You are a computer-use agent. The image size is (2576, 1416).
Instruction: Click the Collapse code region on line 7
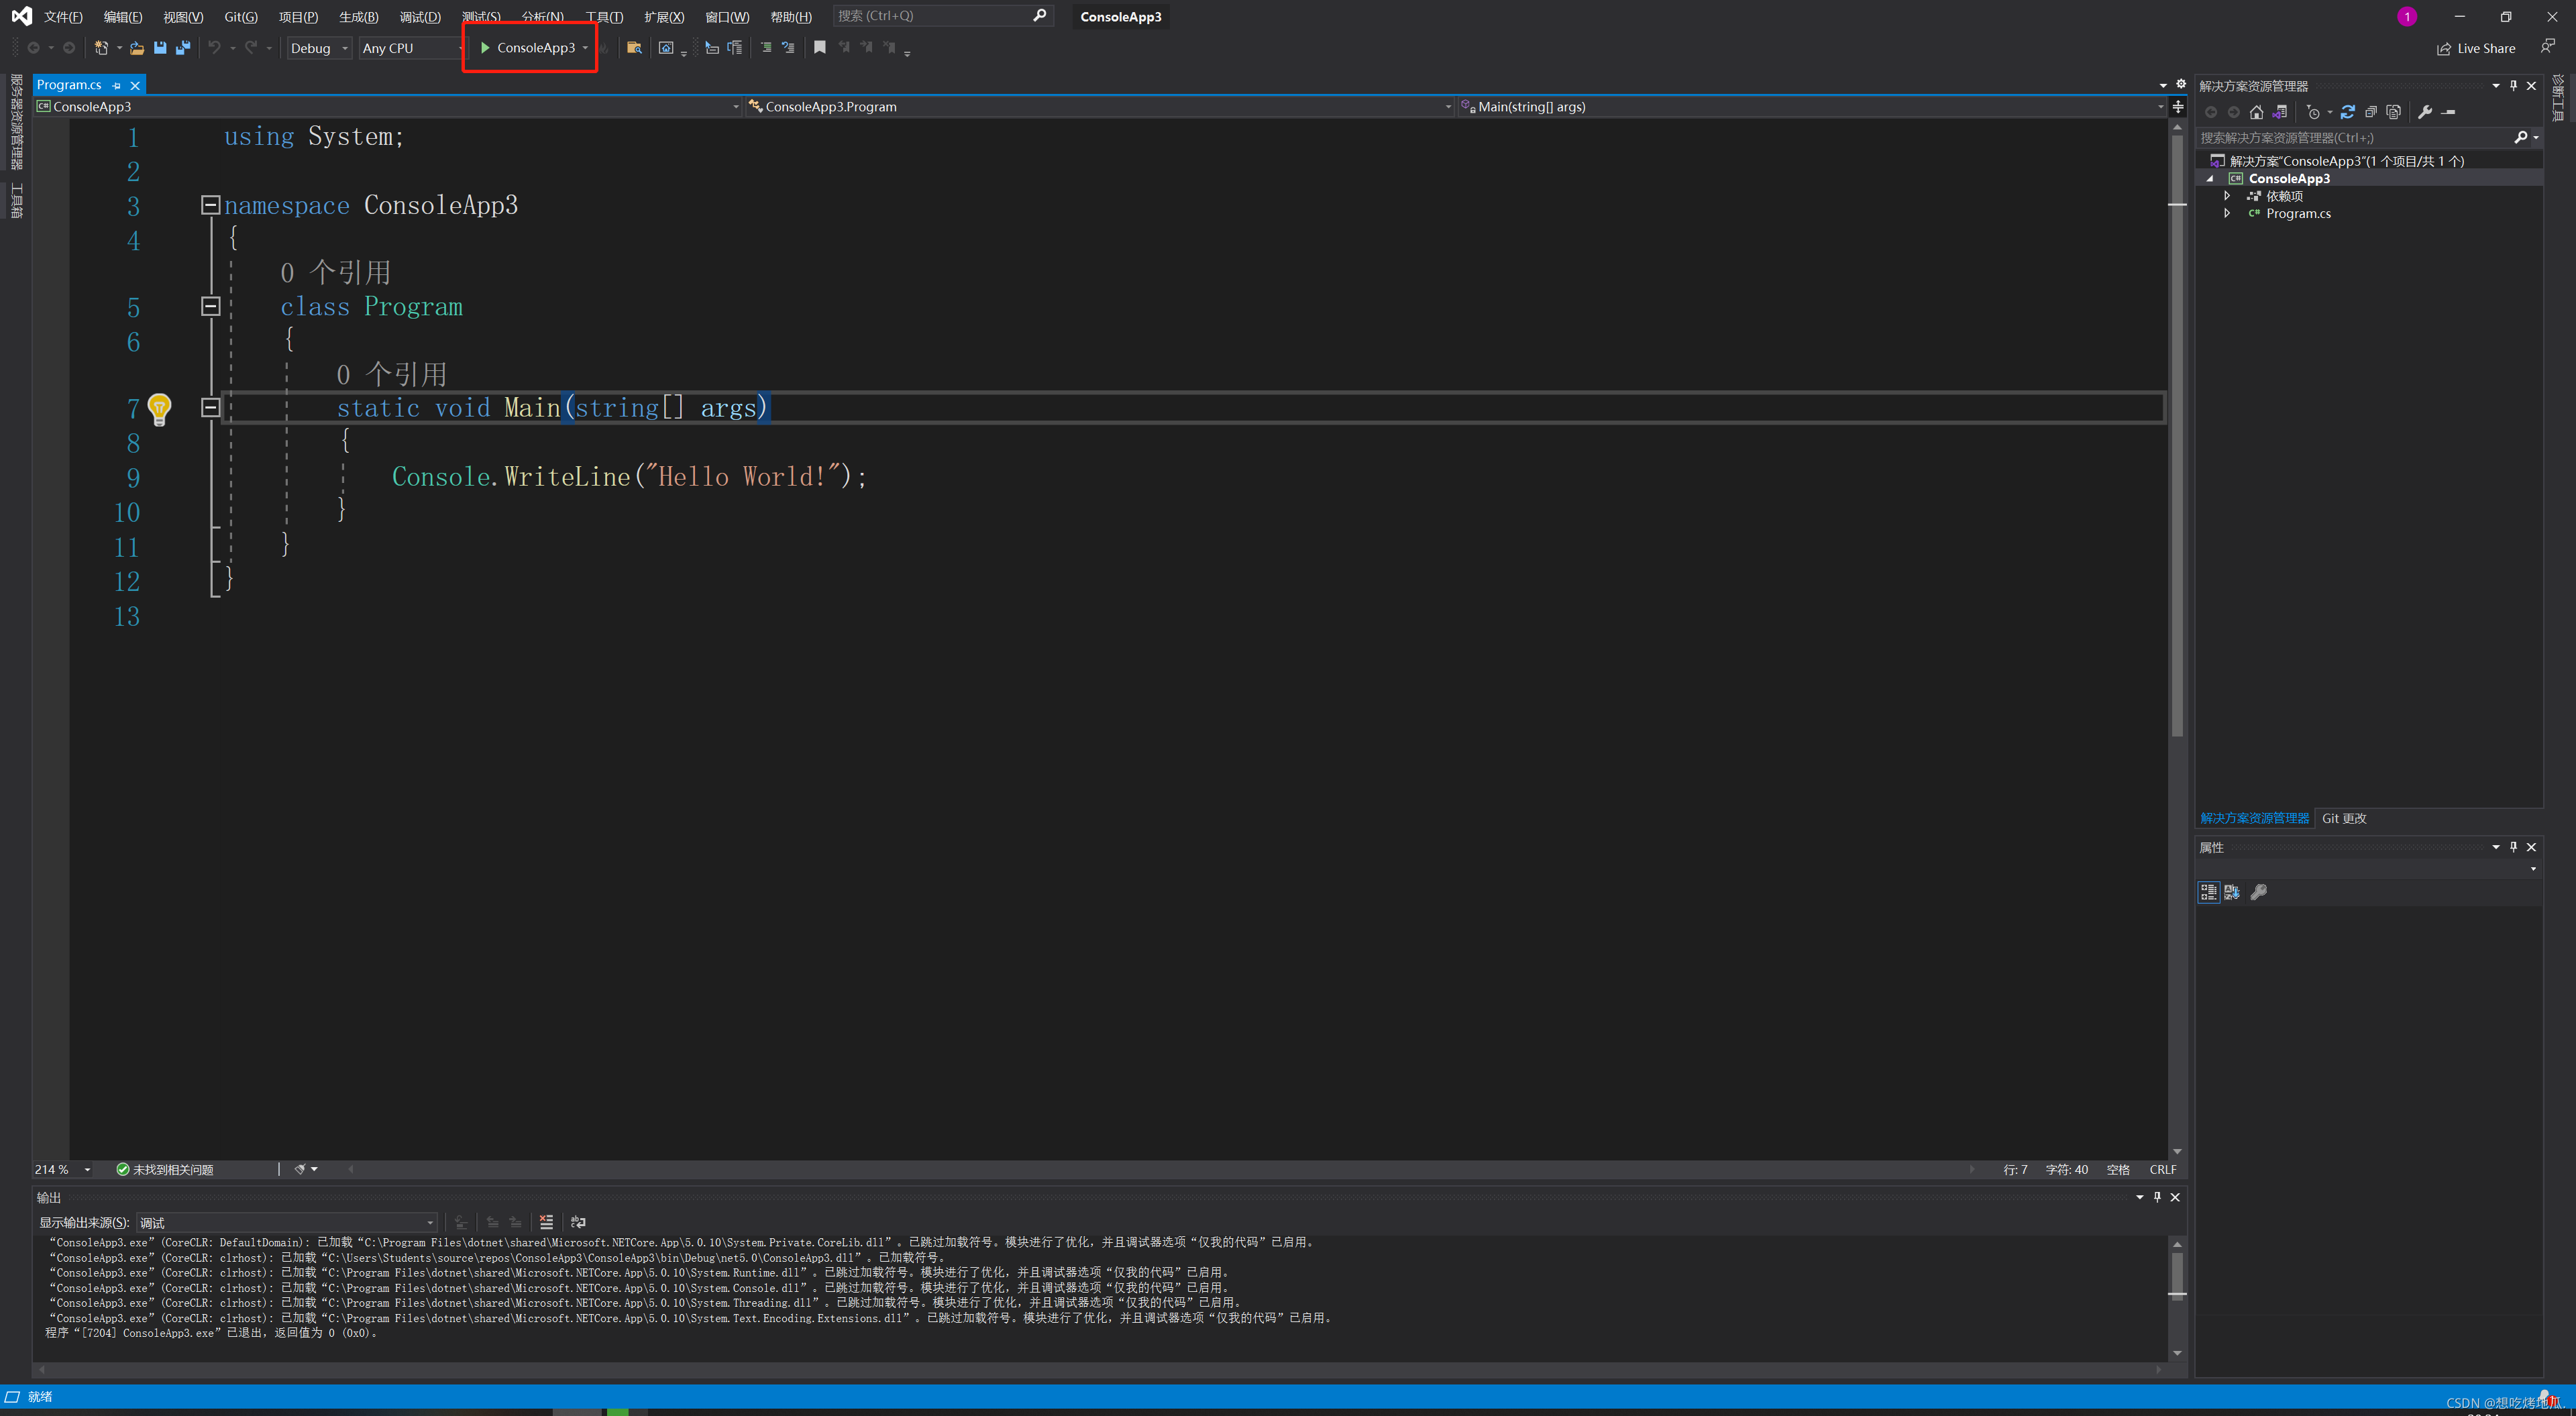tap(209, 408)
